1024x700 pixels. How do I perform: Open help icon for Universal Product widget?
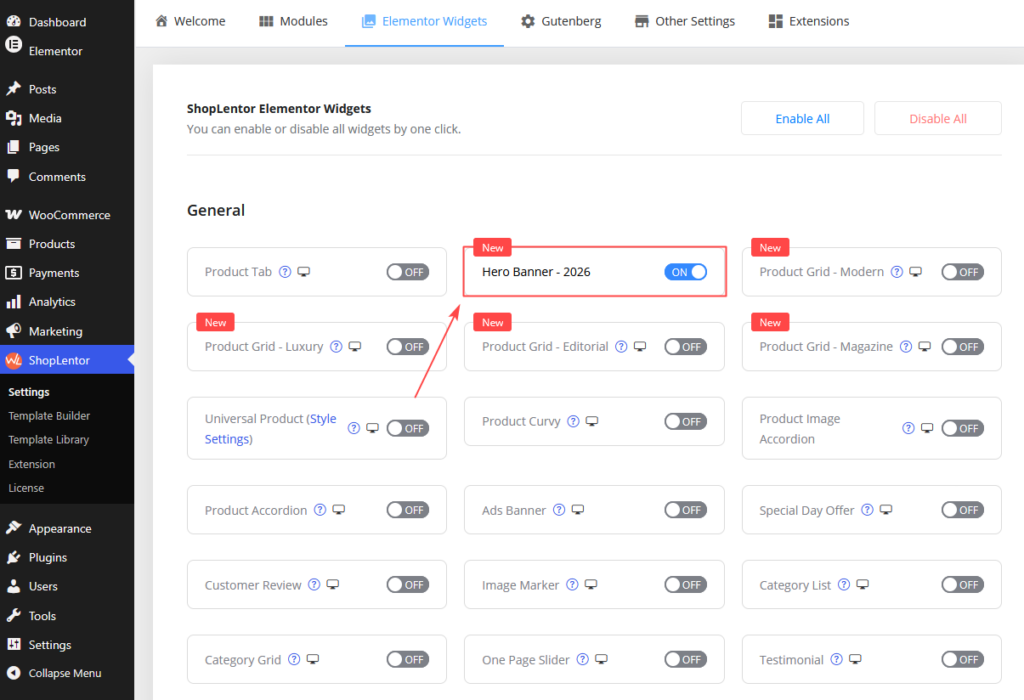coord(353,428)
